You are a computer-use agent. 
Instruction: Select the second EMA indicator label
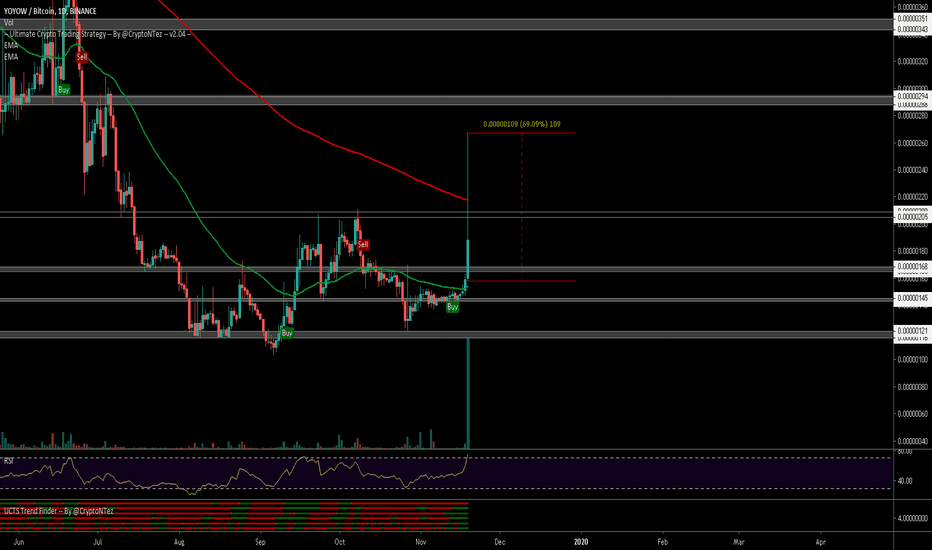(11, 56)
